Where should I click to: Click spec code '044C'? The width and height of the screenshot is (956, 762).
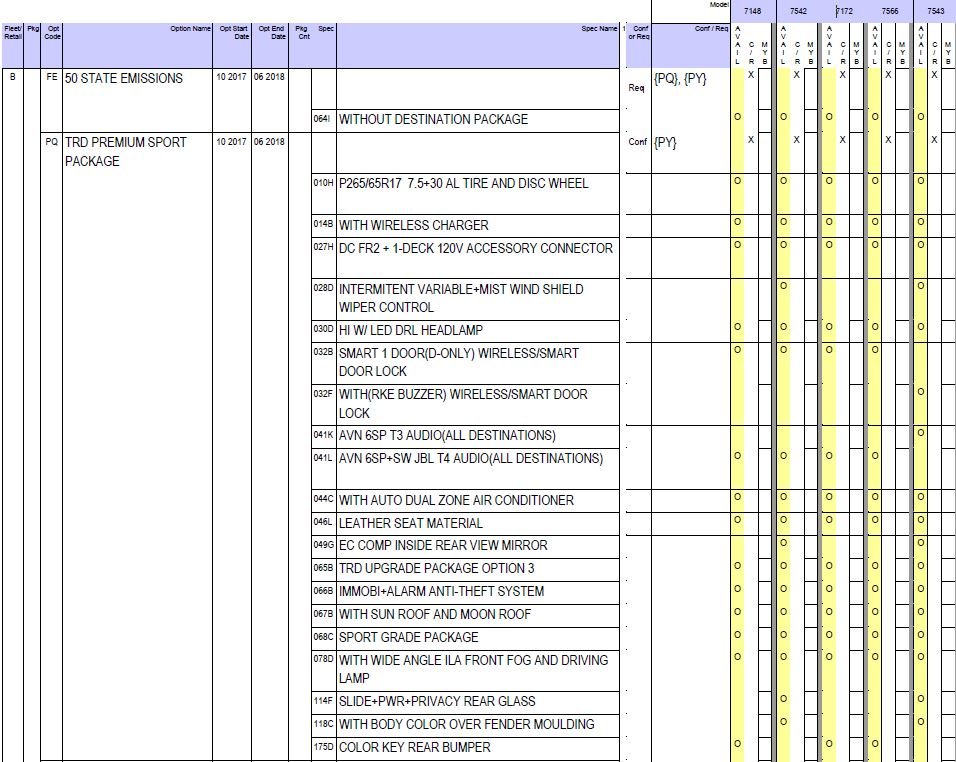point(323,499)
